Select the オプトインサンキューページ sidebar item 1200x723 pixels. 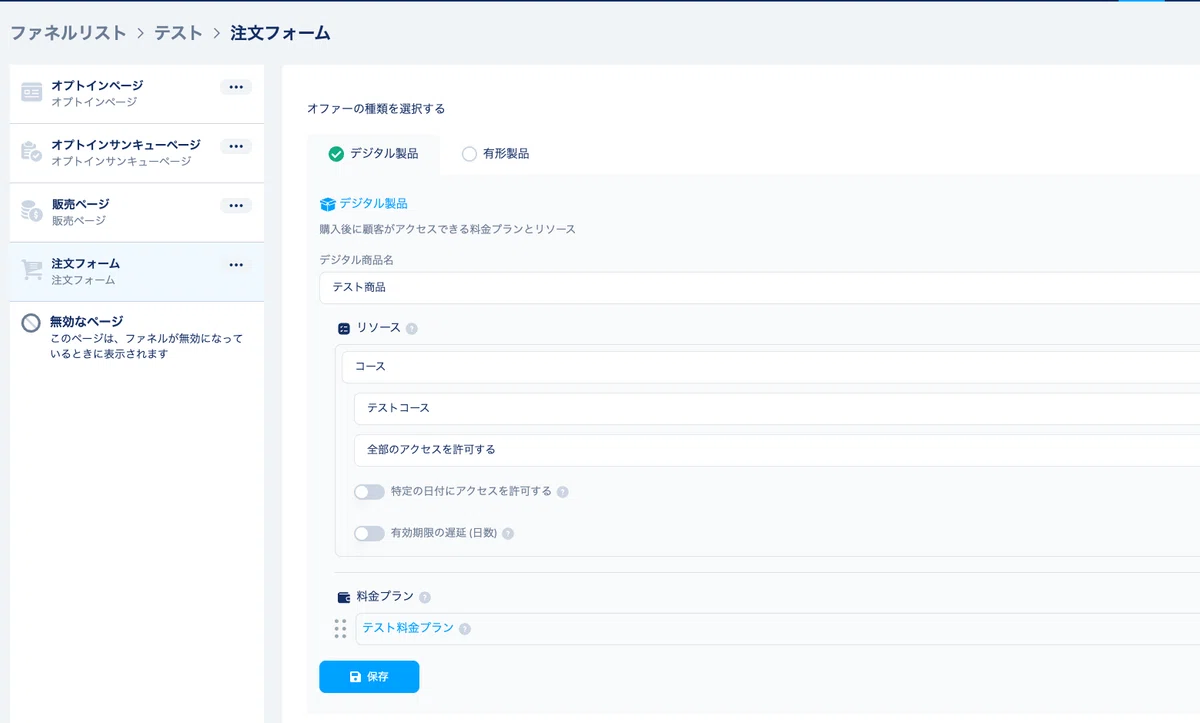pyautogui.click(x=137, y=153)
